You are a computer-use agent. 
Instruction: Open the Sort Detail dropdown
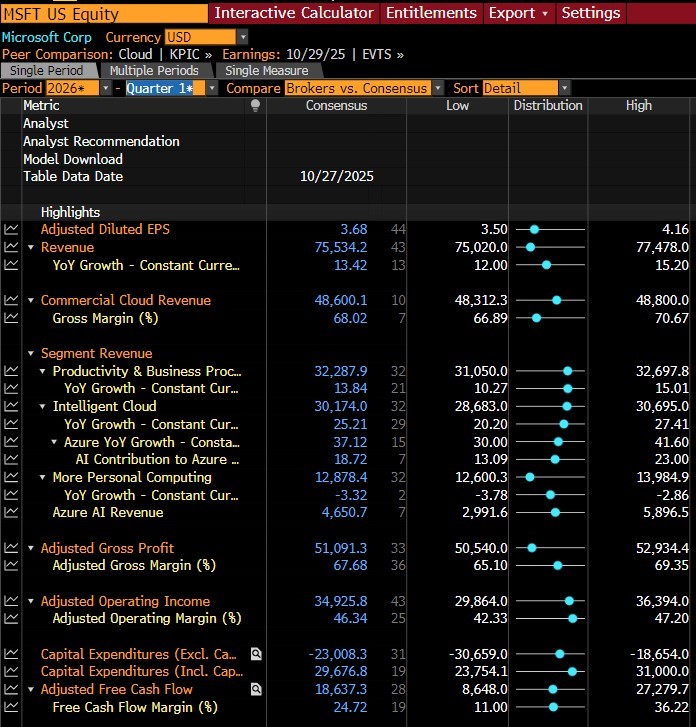[x=565, y=88]
